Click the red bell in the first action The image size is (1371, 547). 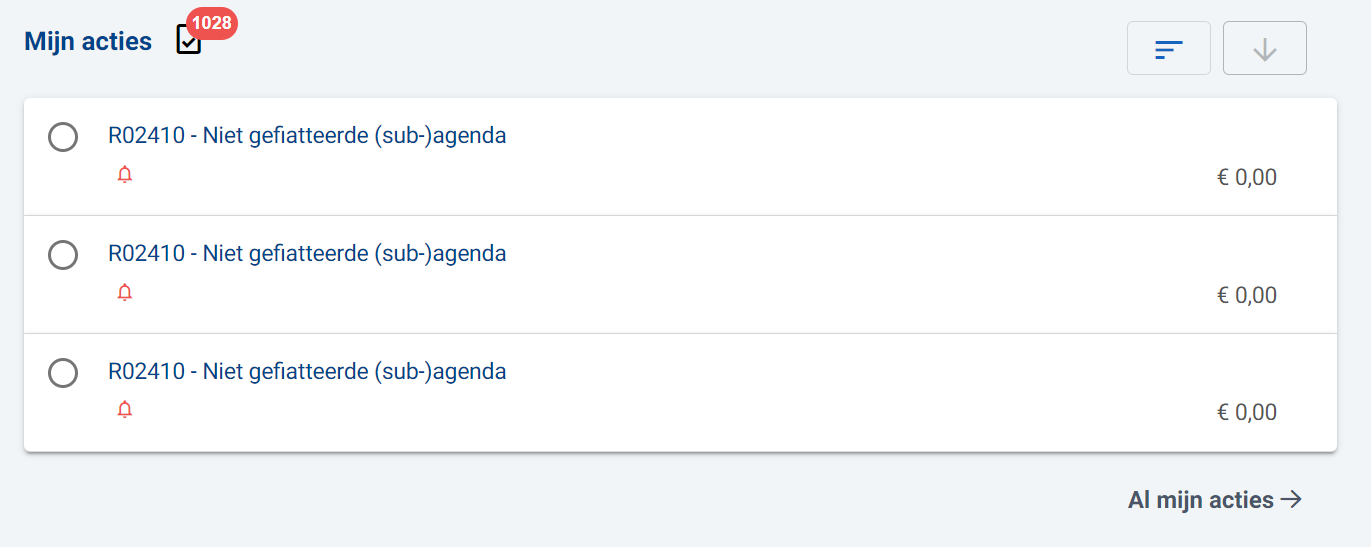point(125,176)
